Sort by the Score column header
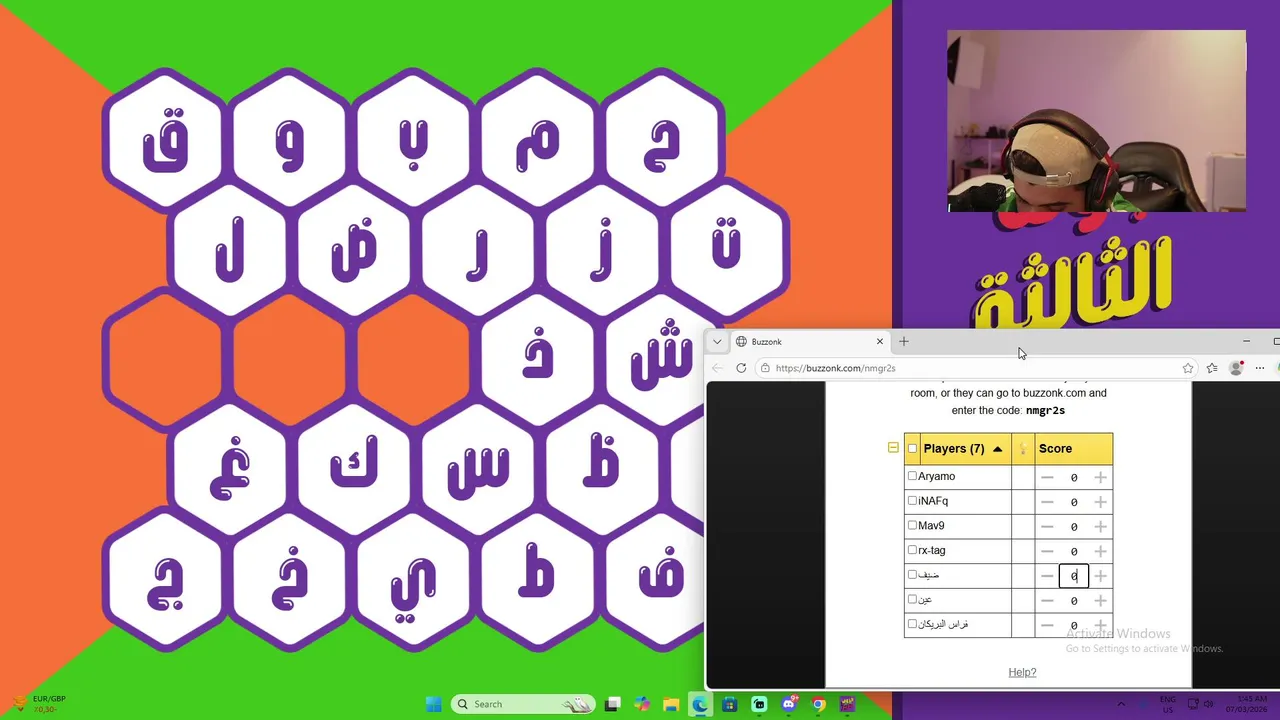This screenshot has width=1280, height=720. pos(1074,449)
